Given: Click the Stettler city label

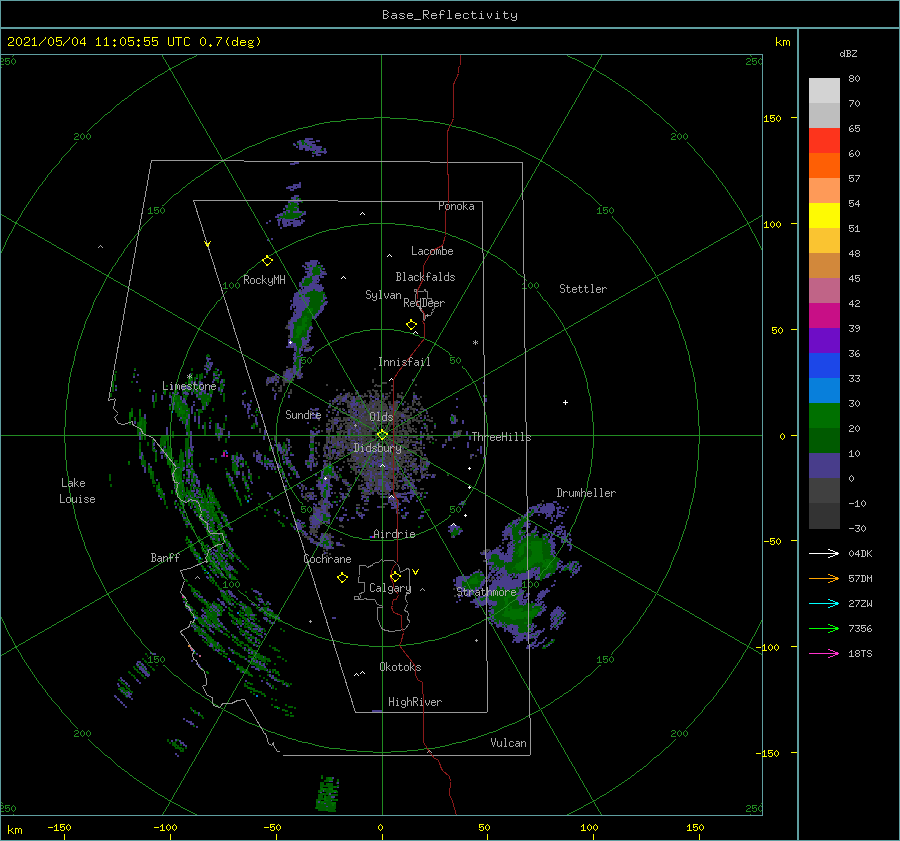Looking at the screenshot, I should [x=583, y=289].
